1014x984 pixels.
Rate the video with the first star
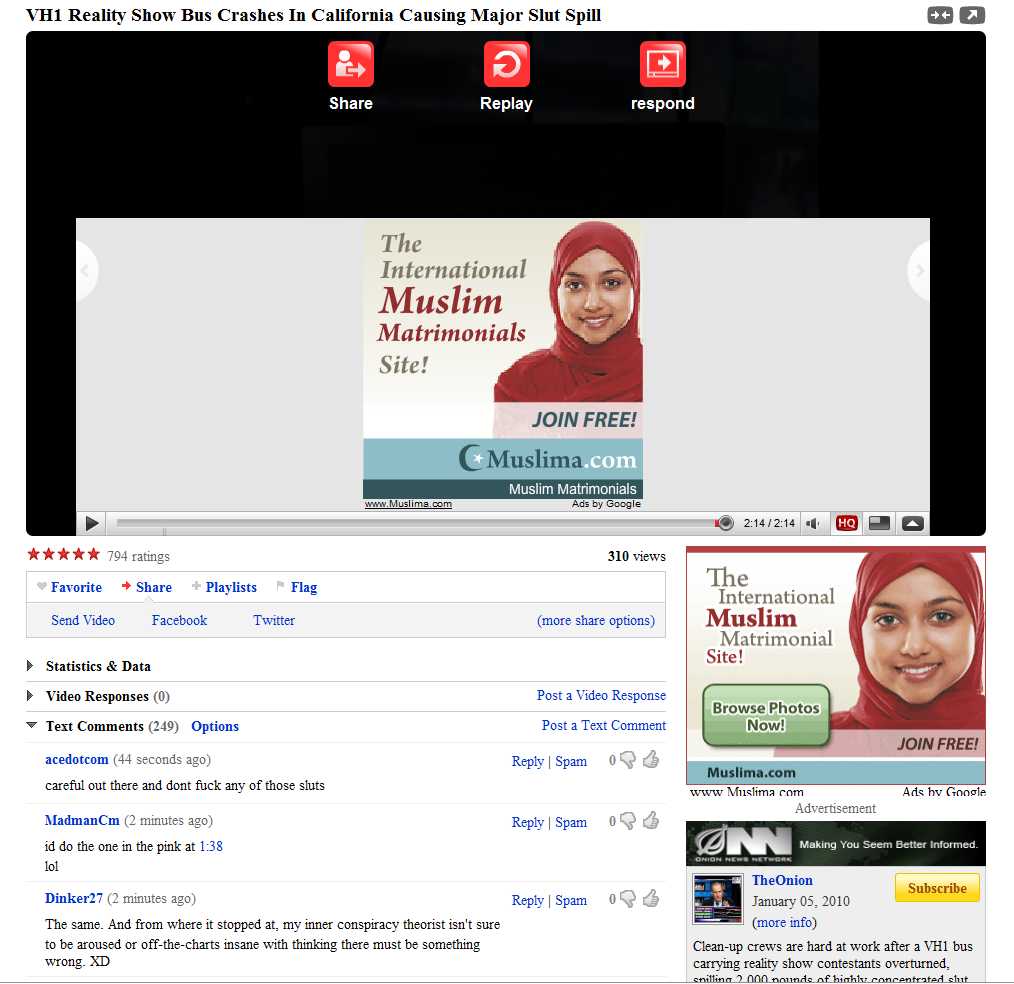tap(34, 554)
